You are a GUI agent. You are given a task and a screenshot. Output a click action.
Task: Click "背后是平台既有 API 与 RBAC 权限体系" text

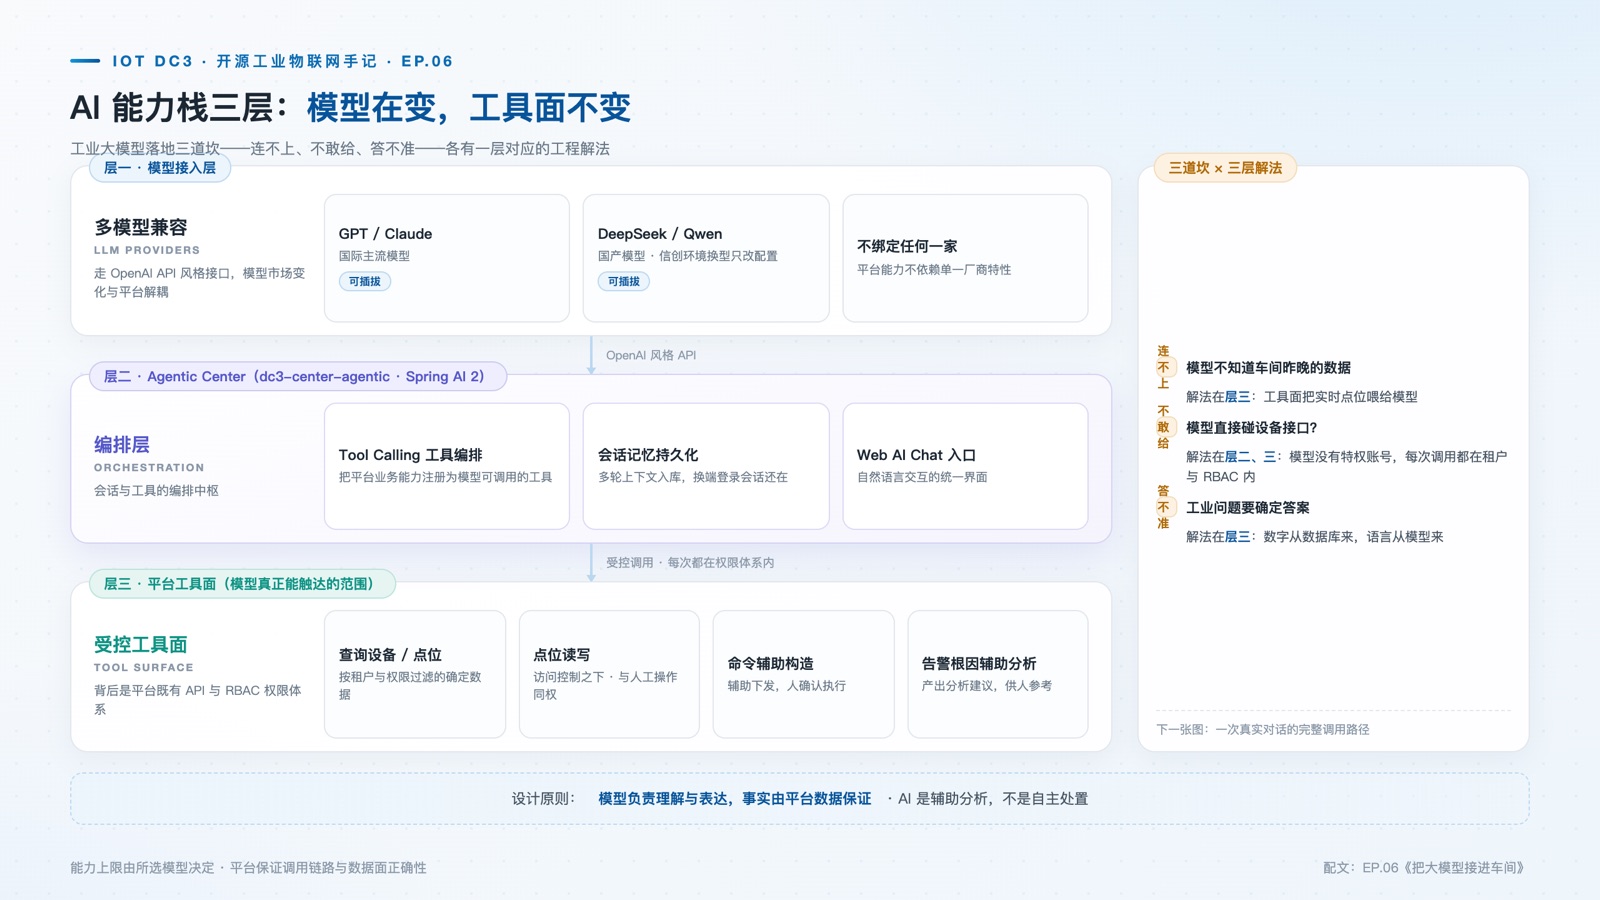point(198,699)
